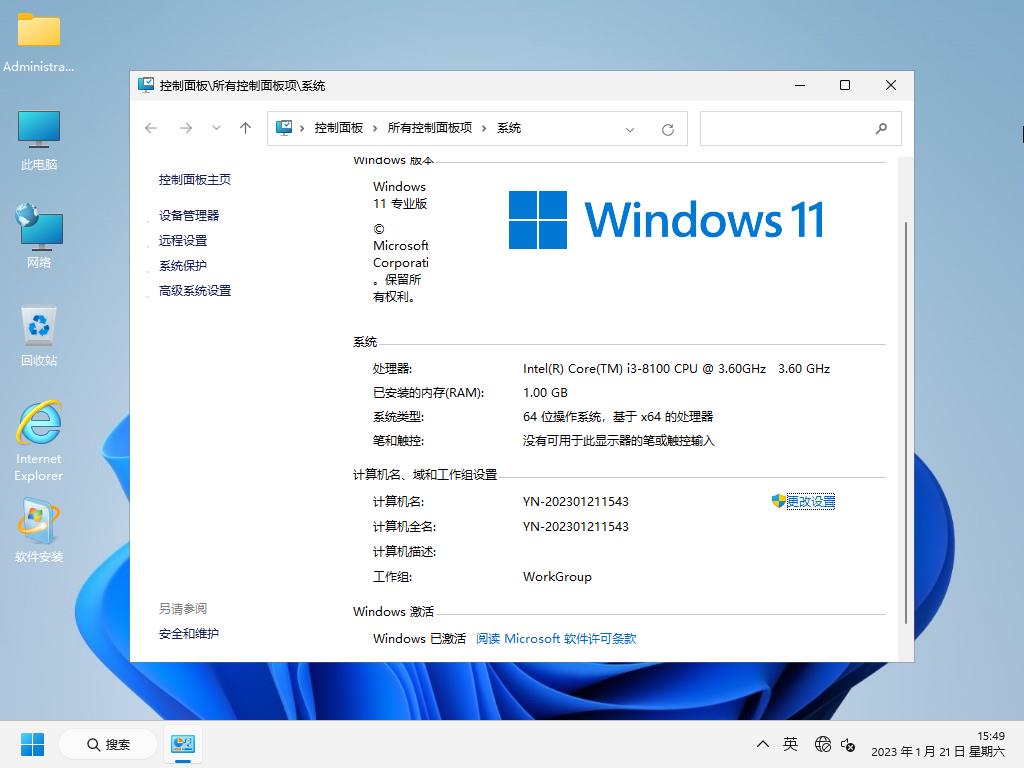Show hidden tray icons chevron
The height and width of the screenshot is (768, 1024).
[763, 744]
